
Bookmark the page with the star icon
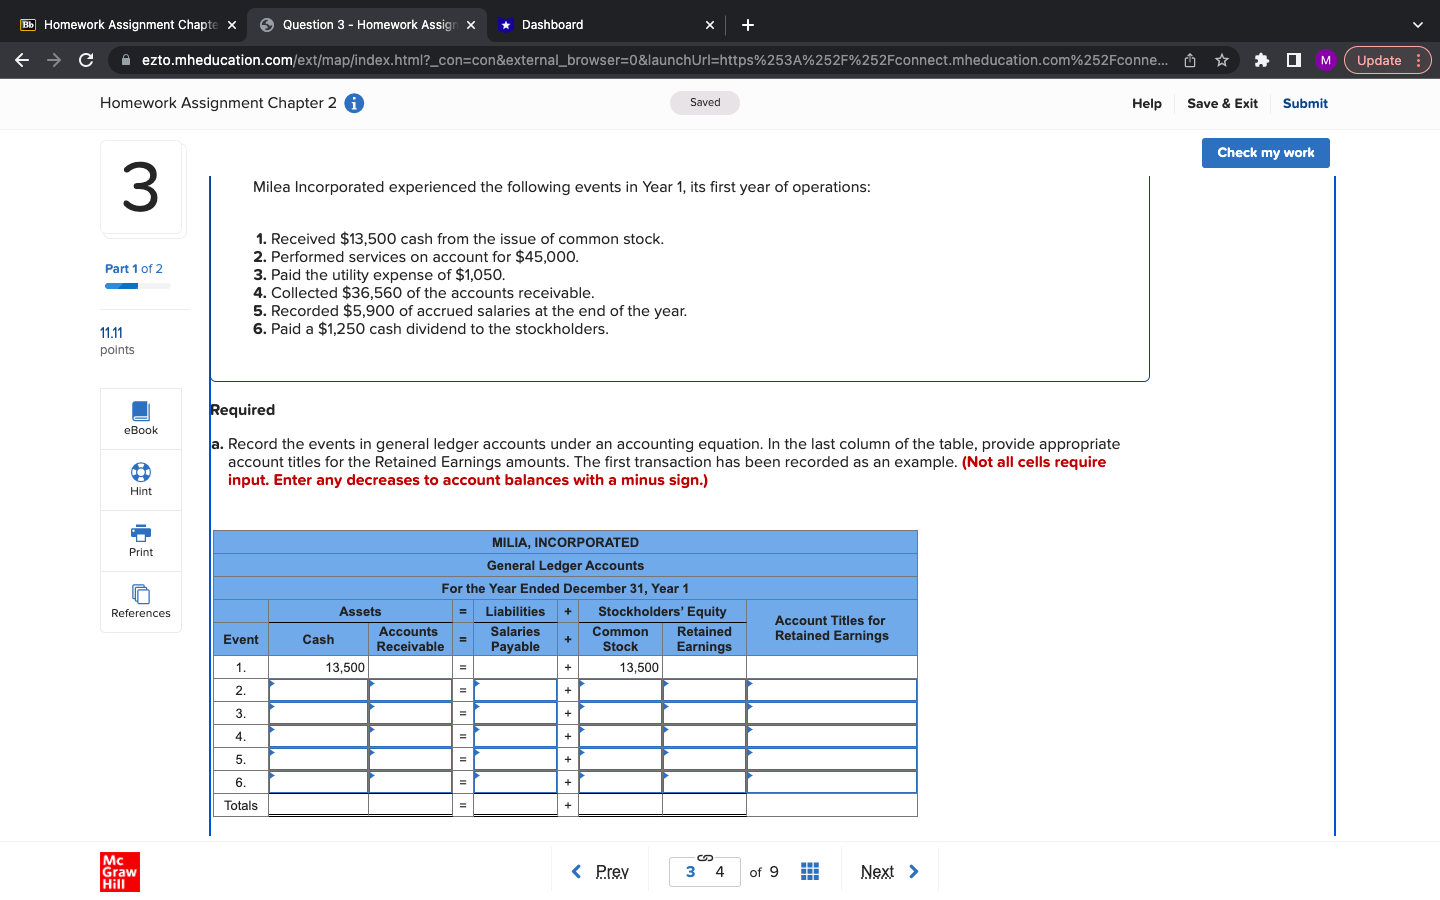pos(1221,60)
